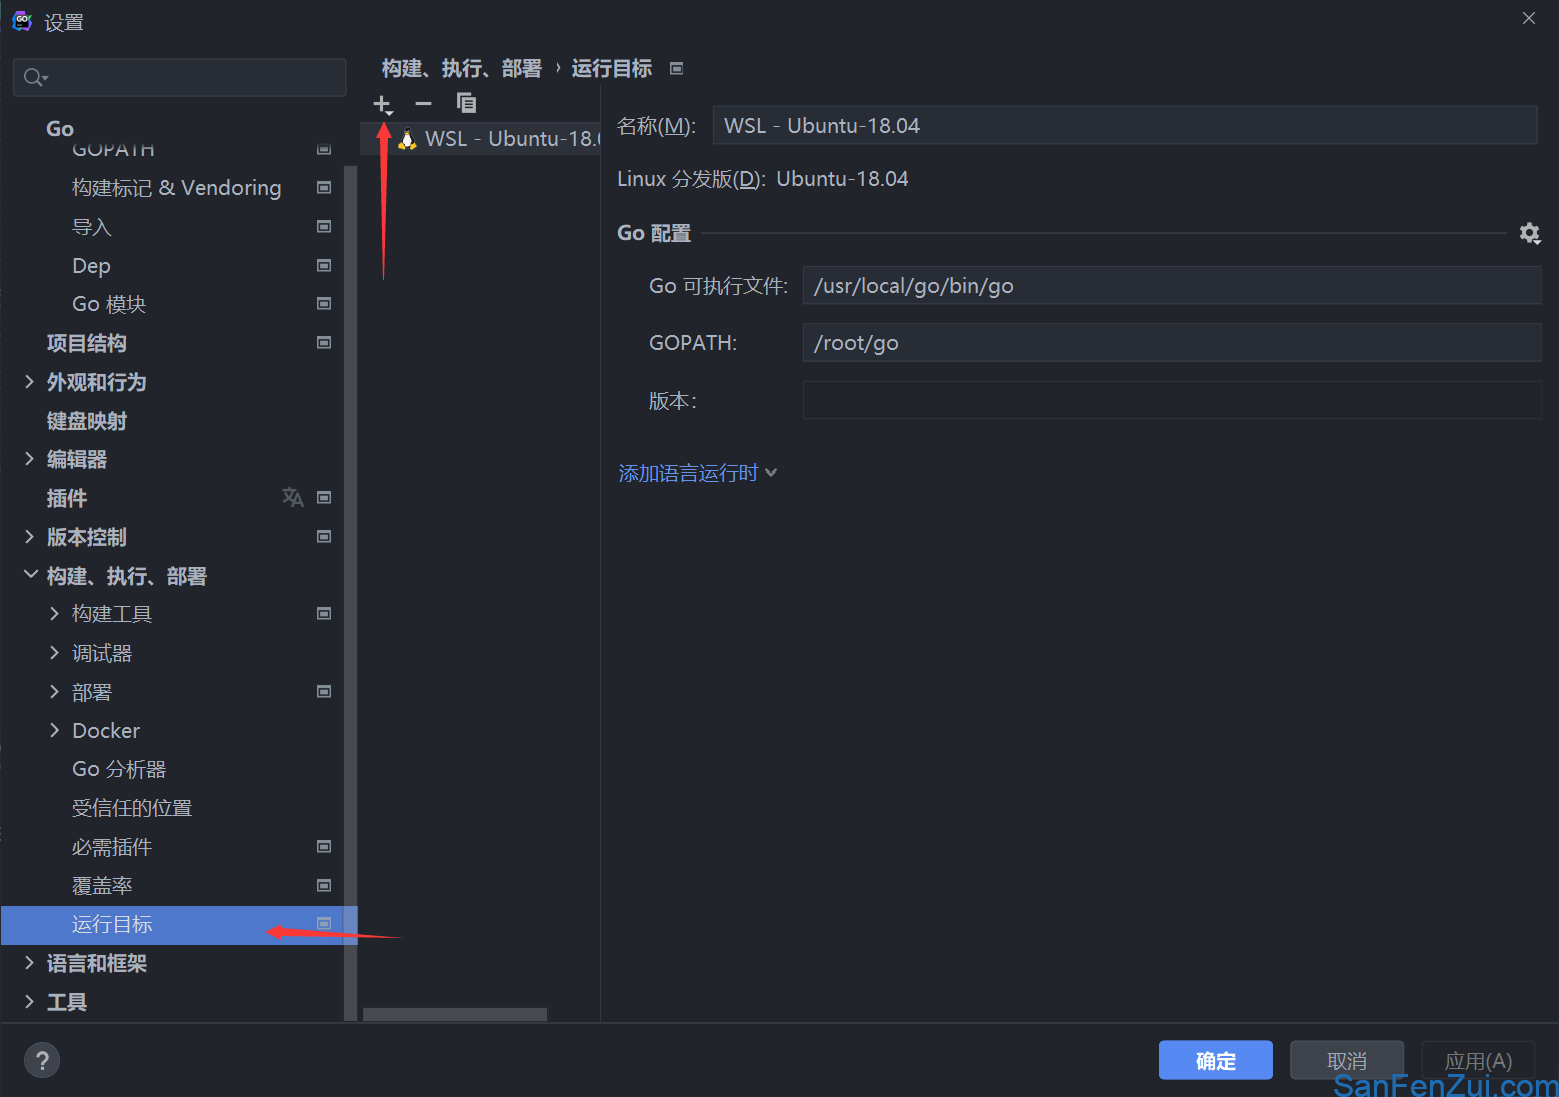Click project-level marker icon beside breadcrumb 运行目标
1559x1097 pixels.
pos(677,68)
